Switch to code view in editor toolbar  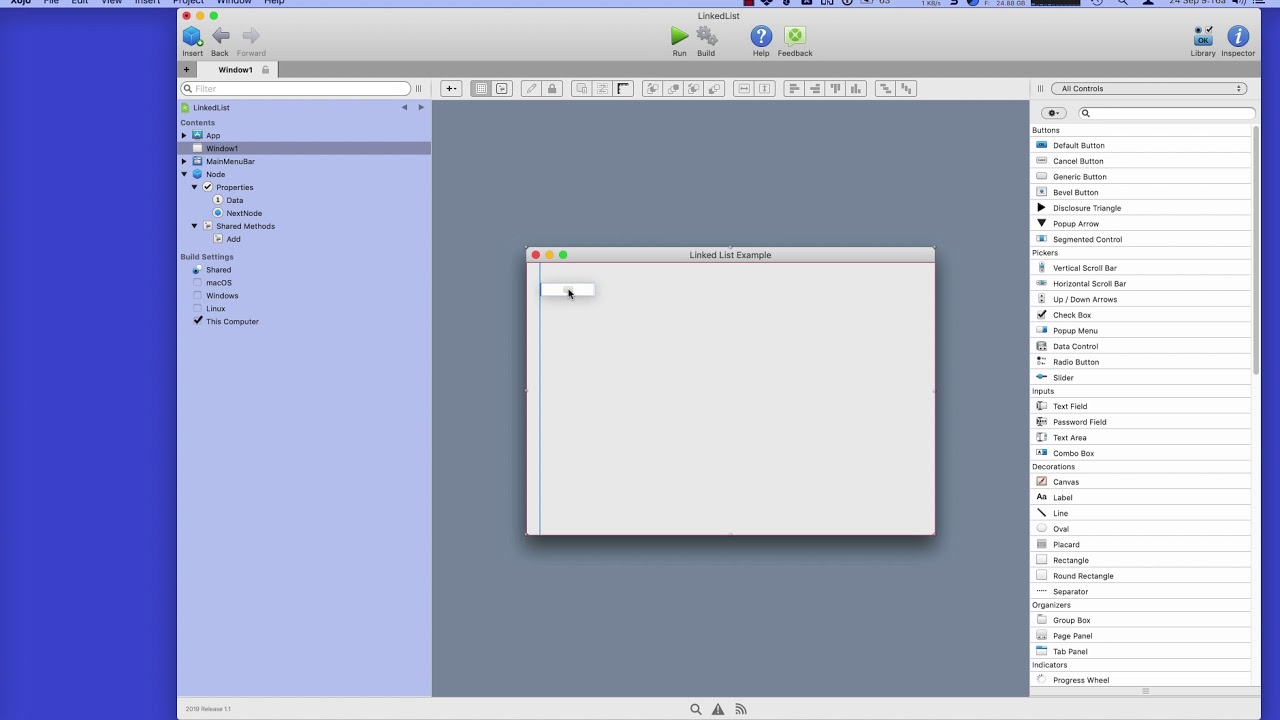[x=502, y=89]
